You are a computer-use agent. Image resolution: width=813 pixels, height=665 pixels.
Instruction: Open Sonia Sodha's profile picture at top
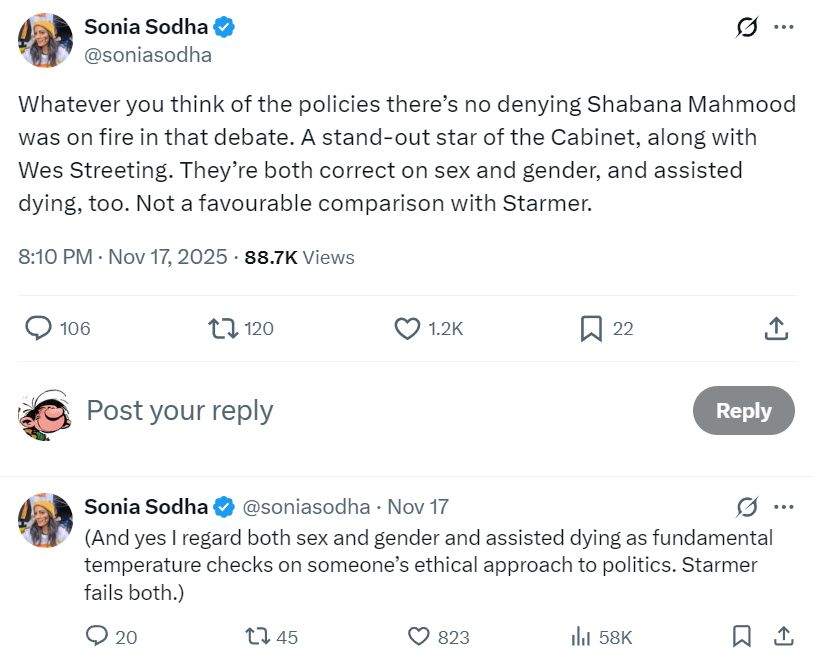point(45,40)
